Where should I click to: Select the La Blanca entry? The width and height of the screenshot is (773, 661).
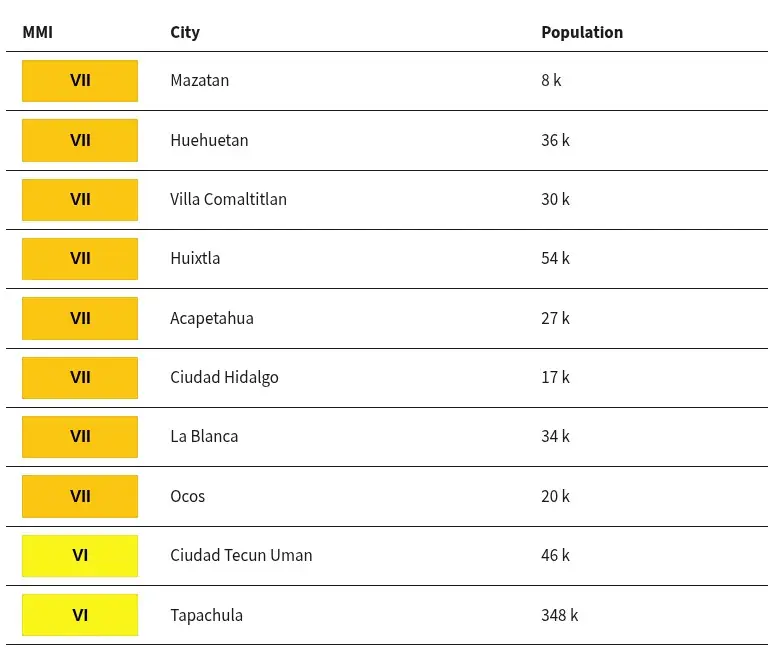[204, 436]
